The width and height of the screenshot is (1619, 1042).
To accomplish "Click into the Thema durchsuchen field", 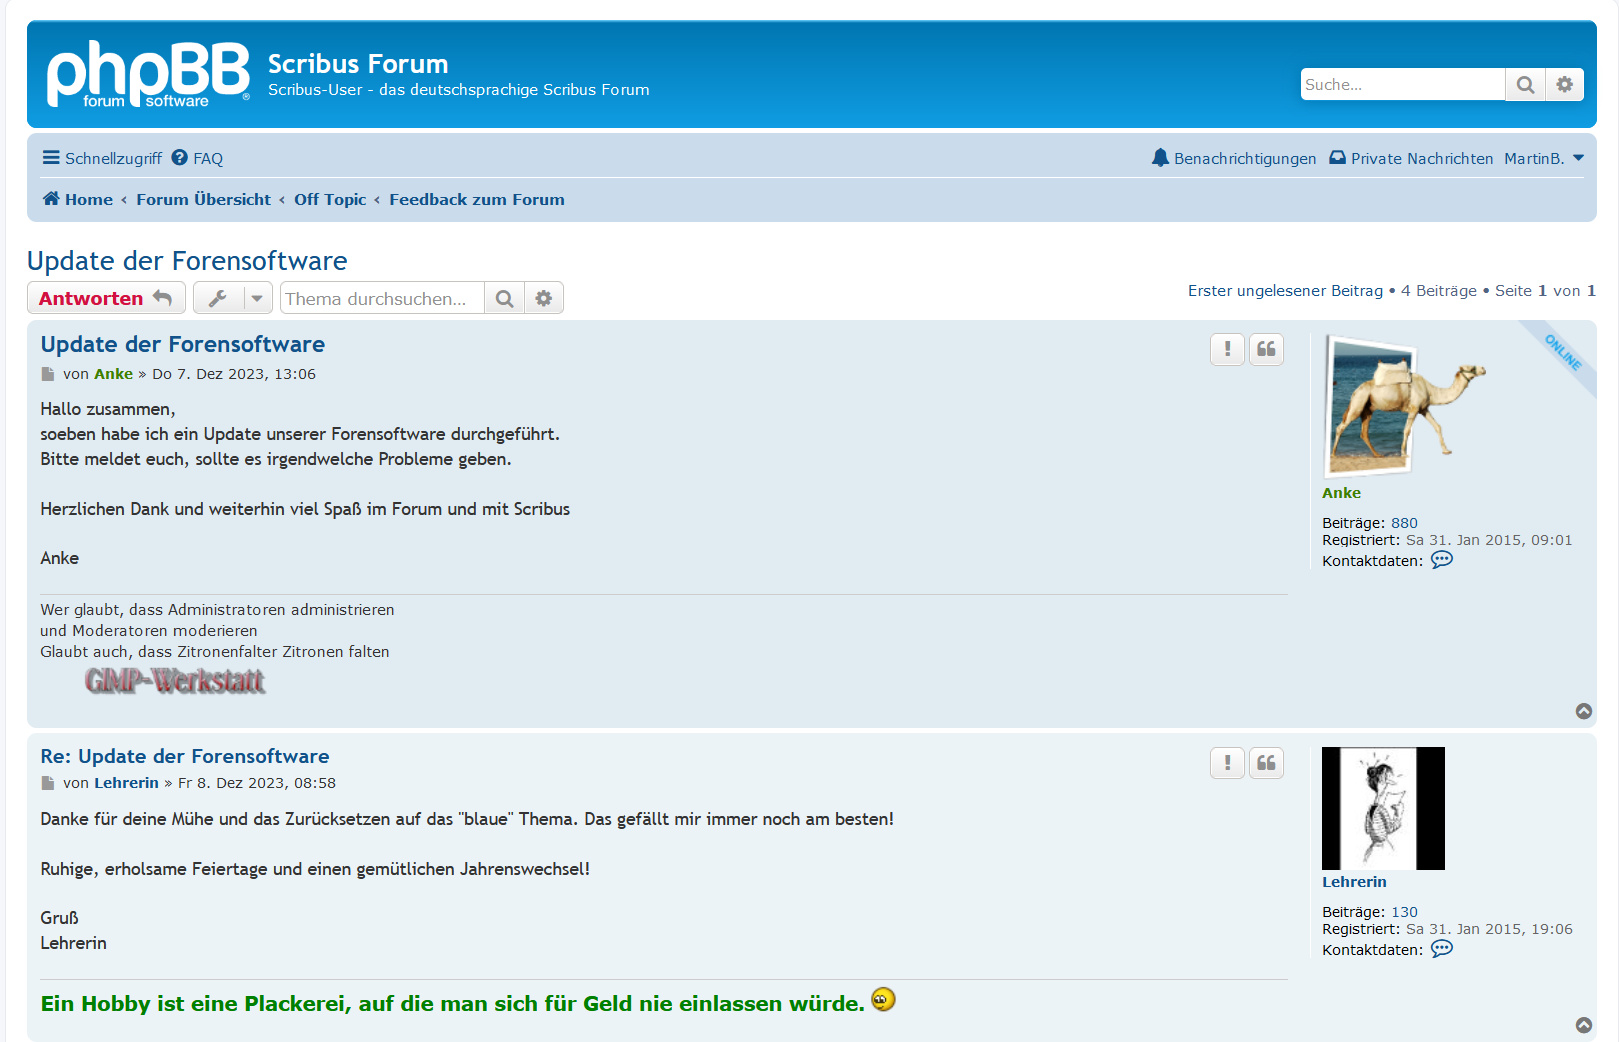I will [x=382, y=299].
